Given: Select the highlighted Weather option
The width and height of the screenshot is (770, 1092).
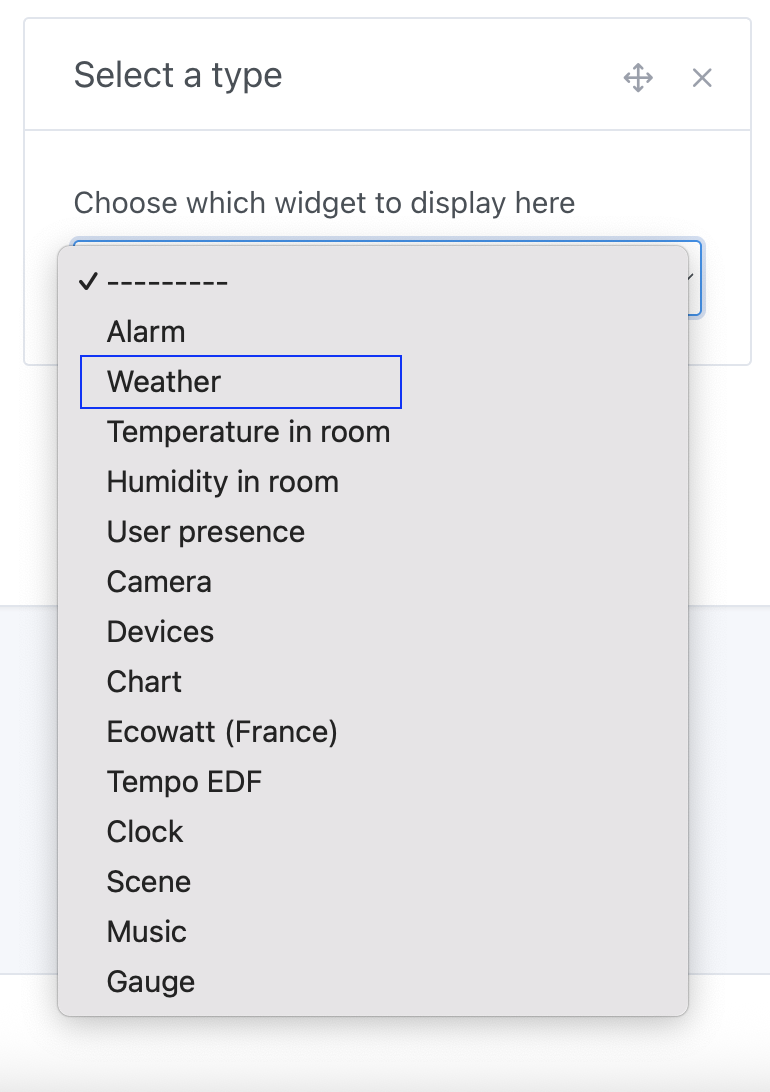Looking at the screenshot, I should [163, 381].
